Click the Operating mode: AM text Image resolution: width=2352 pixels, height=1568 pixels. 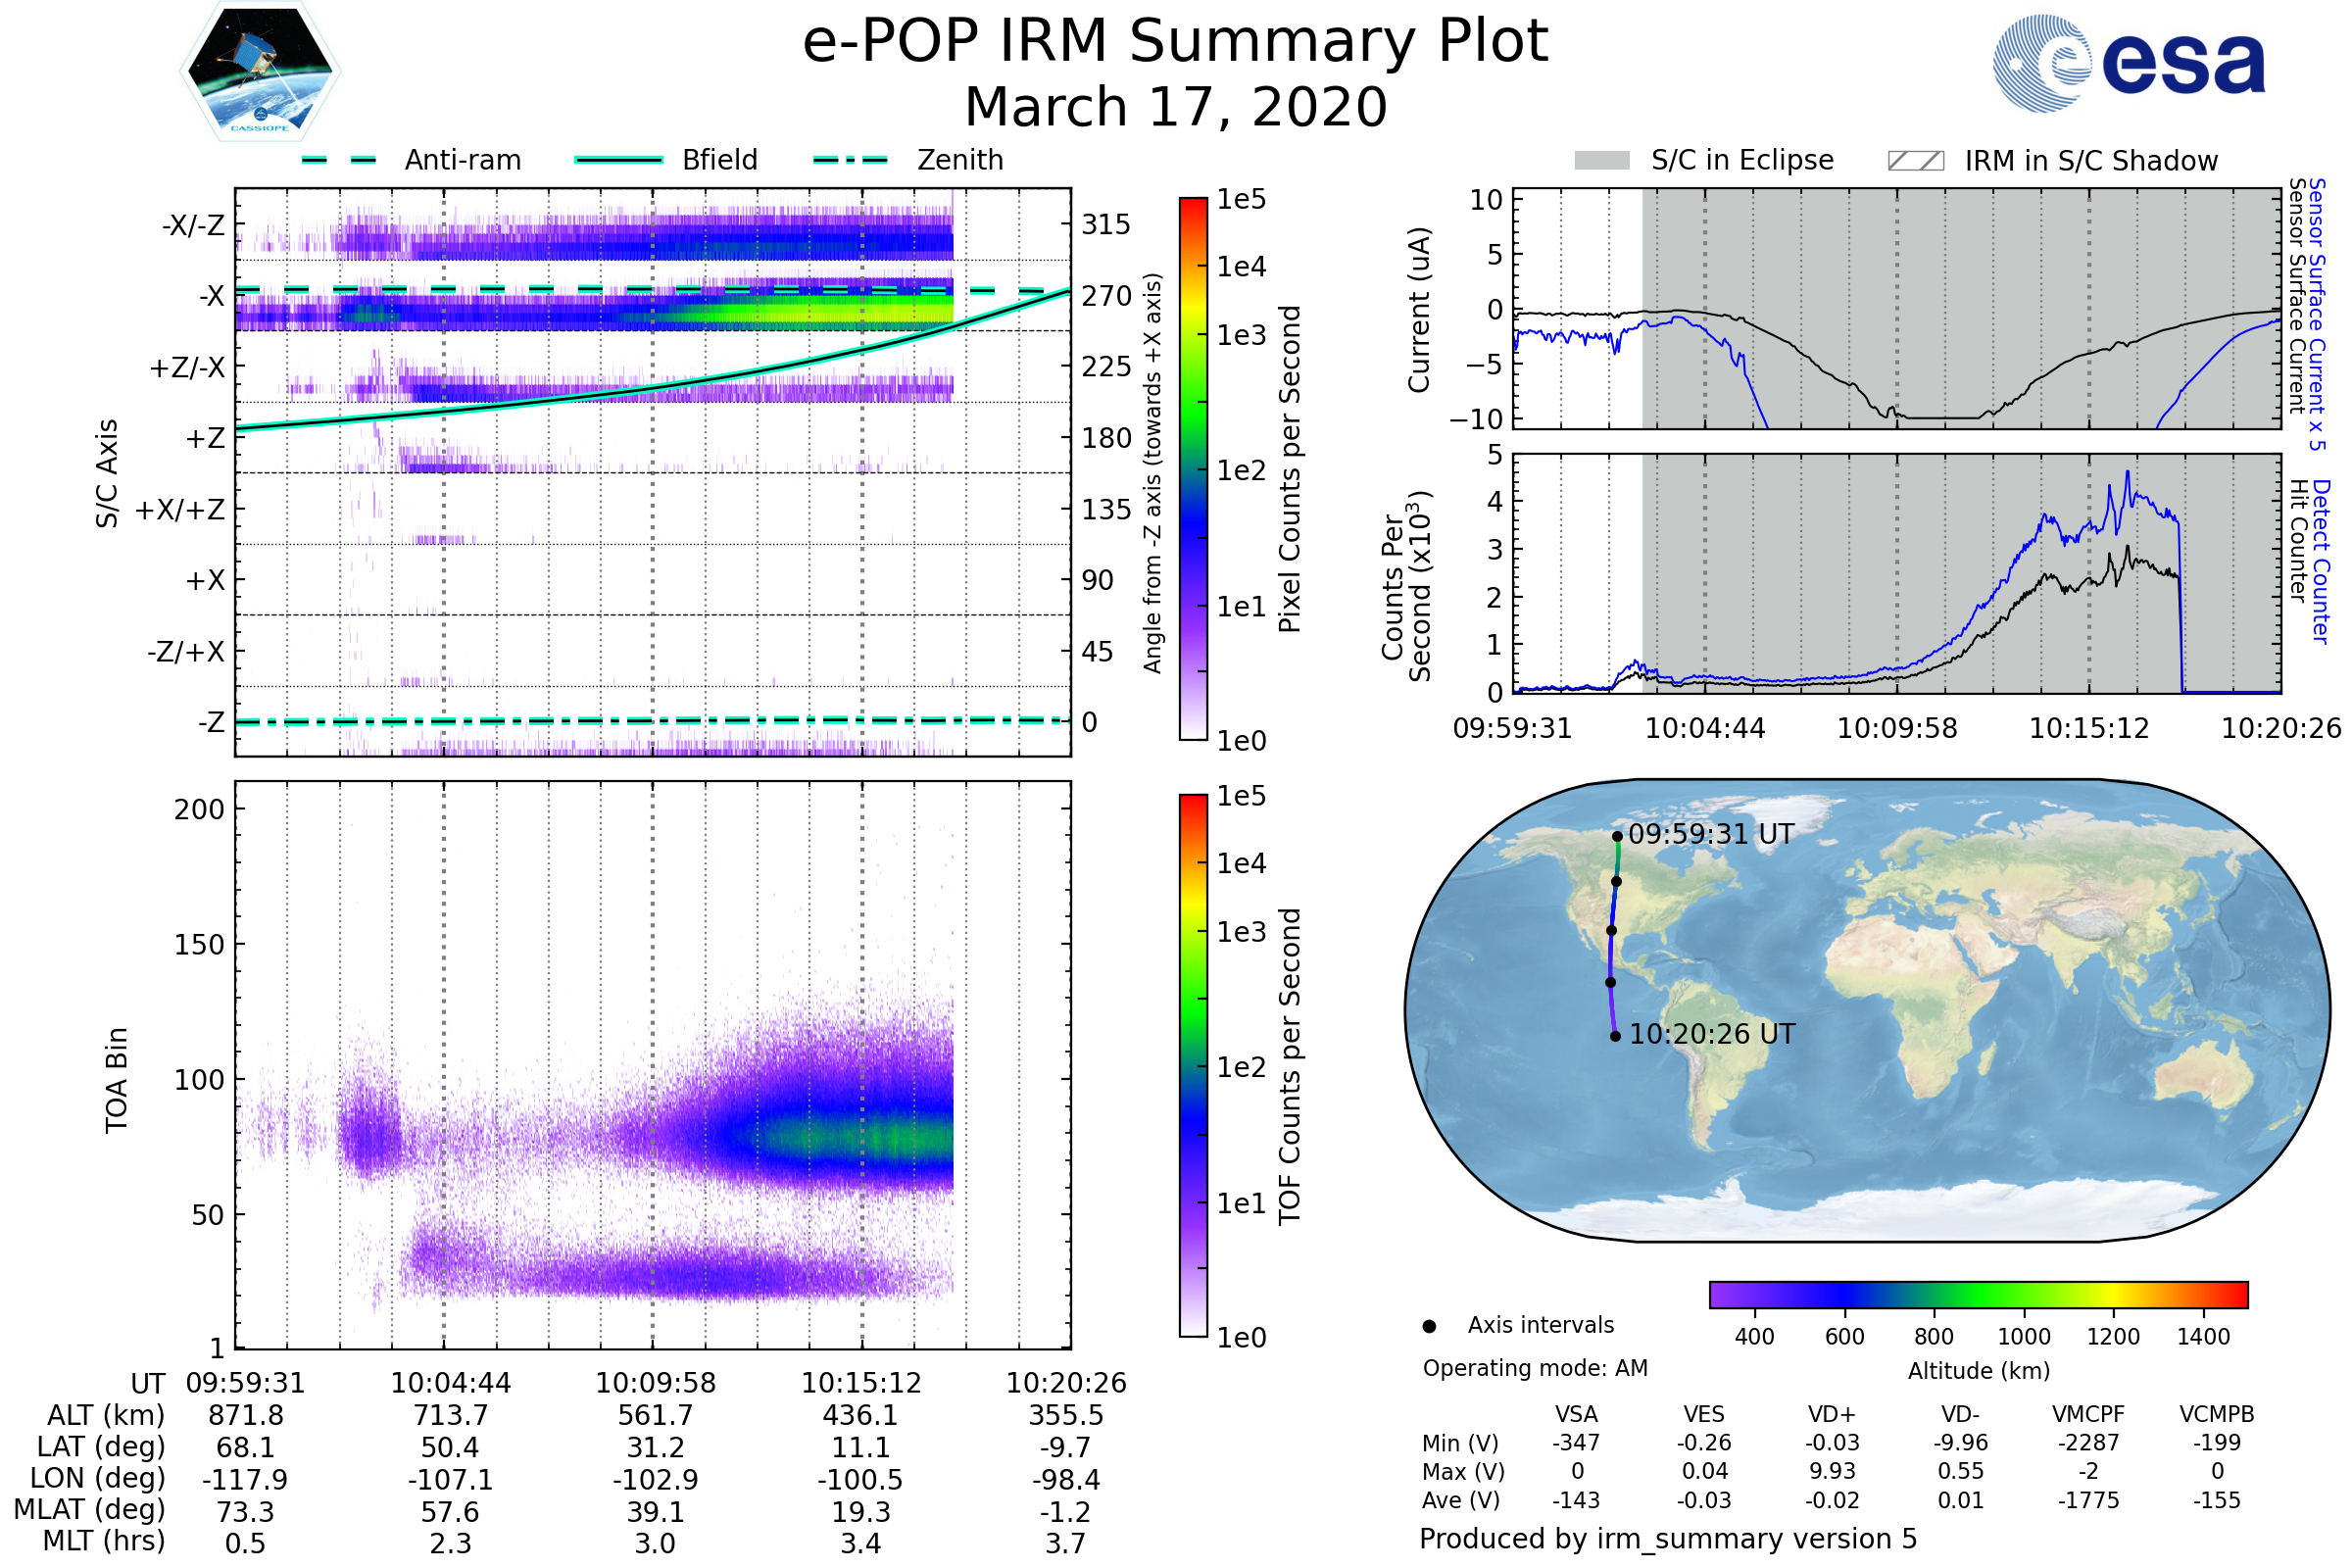(x=1535, y=1368)
